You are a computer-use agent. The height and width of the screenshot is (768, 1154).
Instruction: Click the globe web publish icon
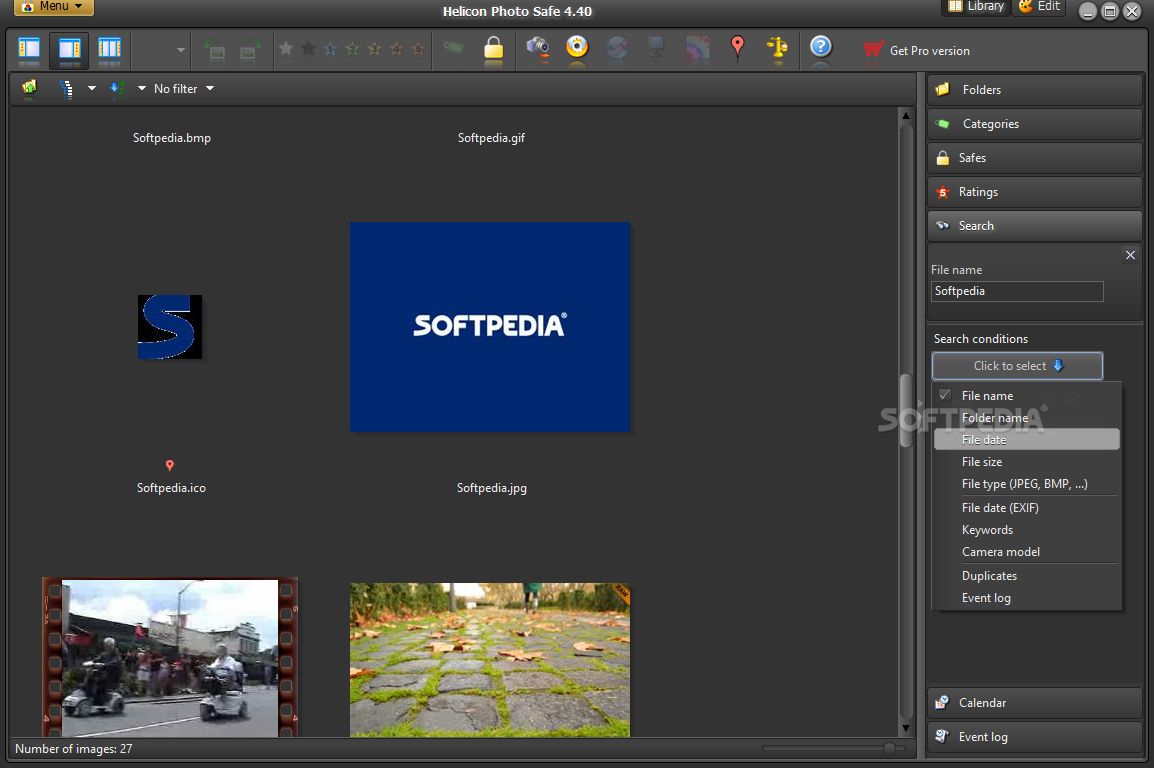click(617, 48)
